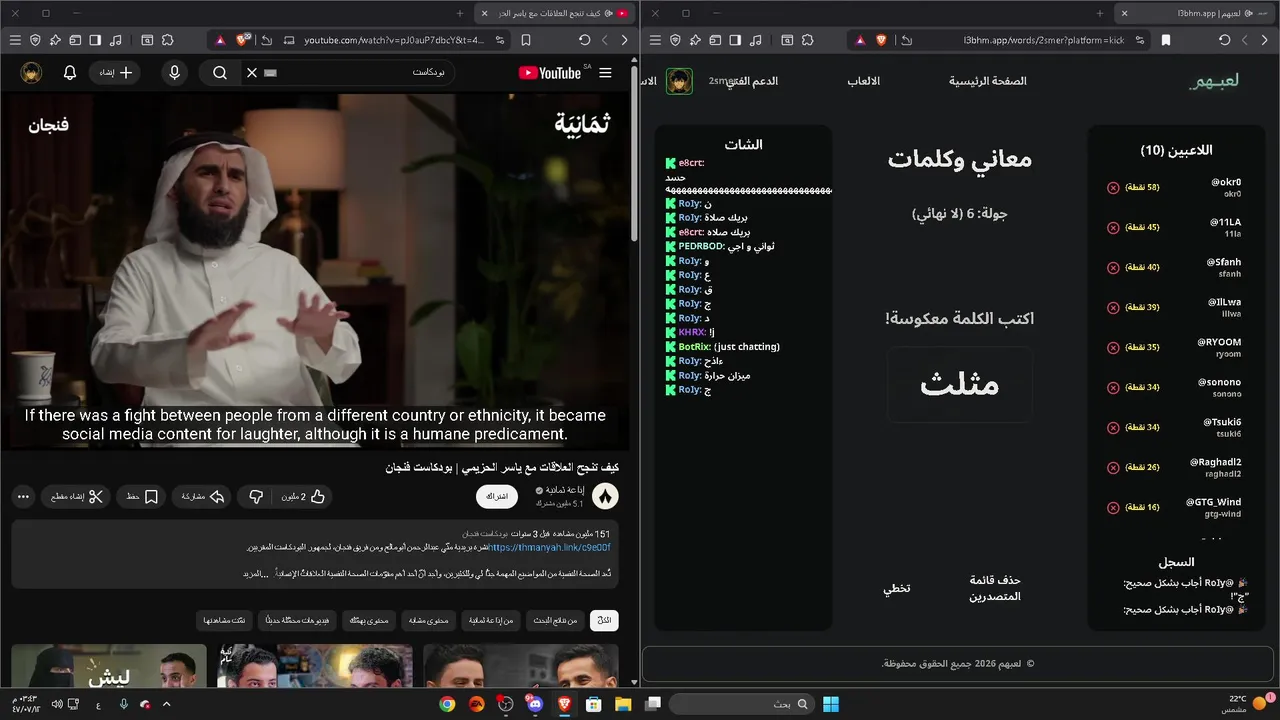Click the تخطي skip button
Screen dimensions: 1280x720
pyautogui.click(x=896, y=589)
